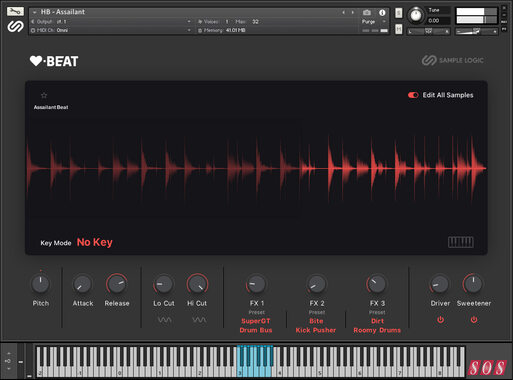Screen dimensions: 513x380
Task: Click the Tune value 0.00 field
Action: (x=438, y=21)
